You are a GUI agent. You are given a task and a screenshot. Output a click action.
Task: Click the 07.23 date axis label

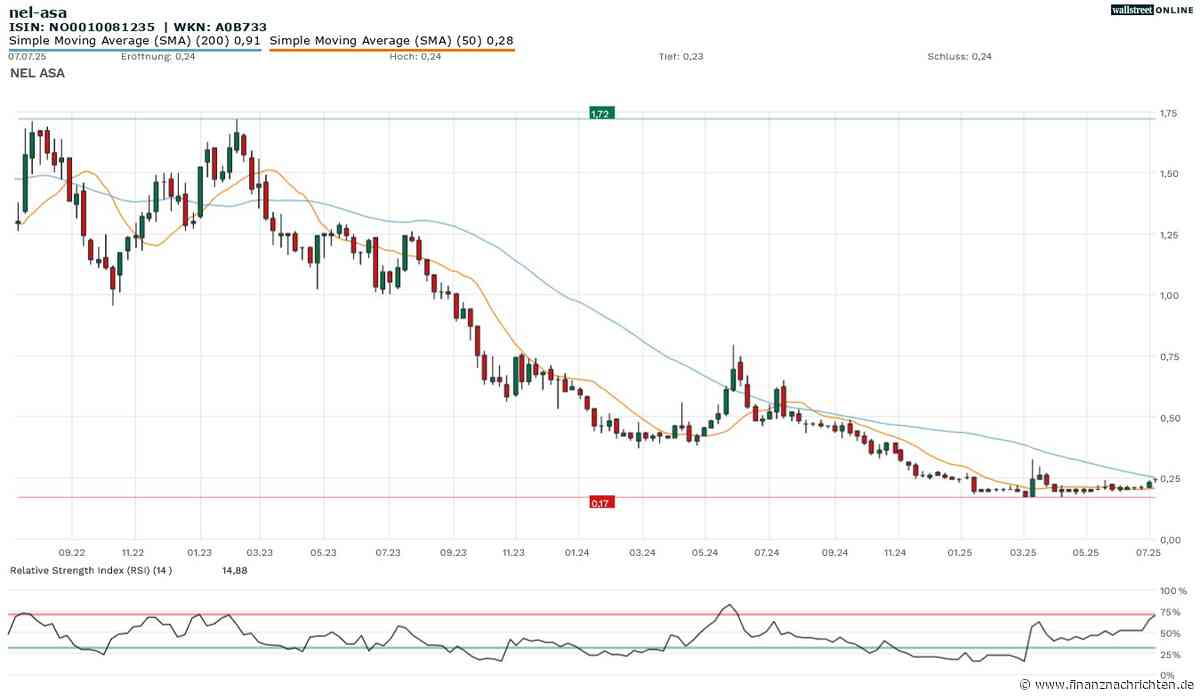click(387, 552)
